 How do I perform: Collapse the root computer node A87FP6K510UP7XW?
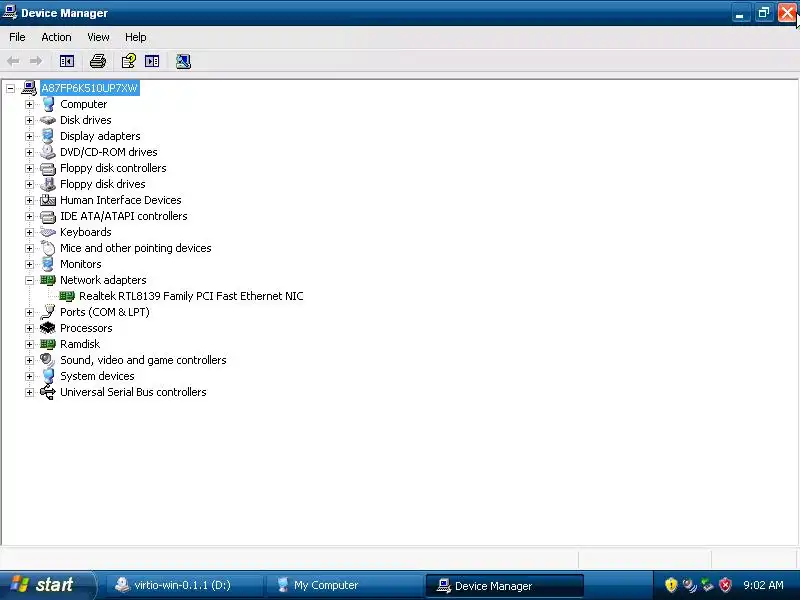click(x=10, y=88)
